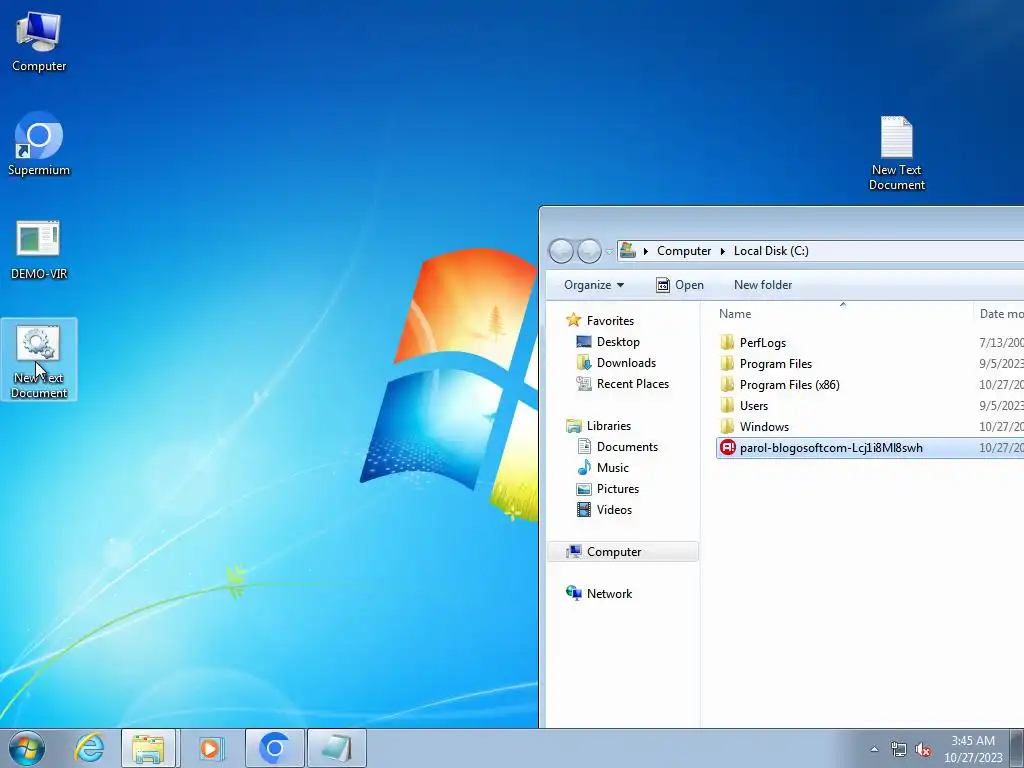The image size is (1024, 768).
Task: Expand the arrow after Computer in breadcrumb
Action: point(722,251)
